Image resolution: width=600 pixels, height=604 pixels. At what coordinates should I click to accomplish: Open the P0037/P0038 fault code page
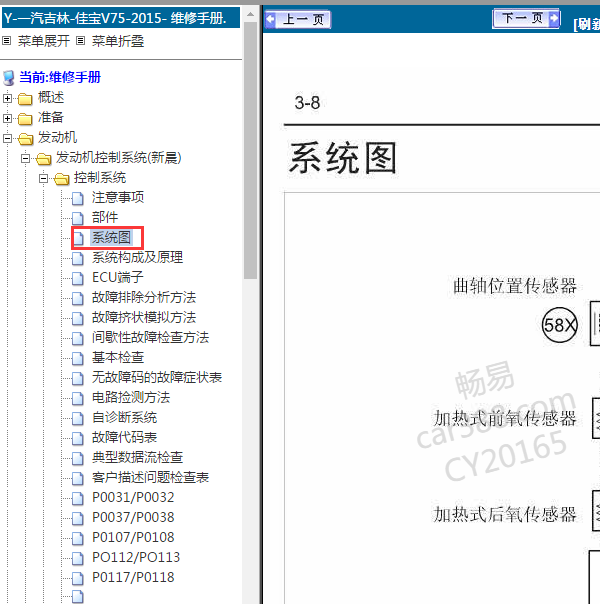[x=133, y=518]
